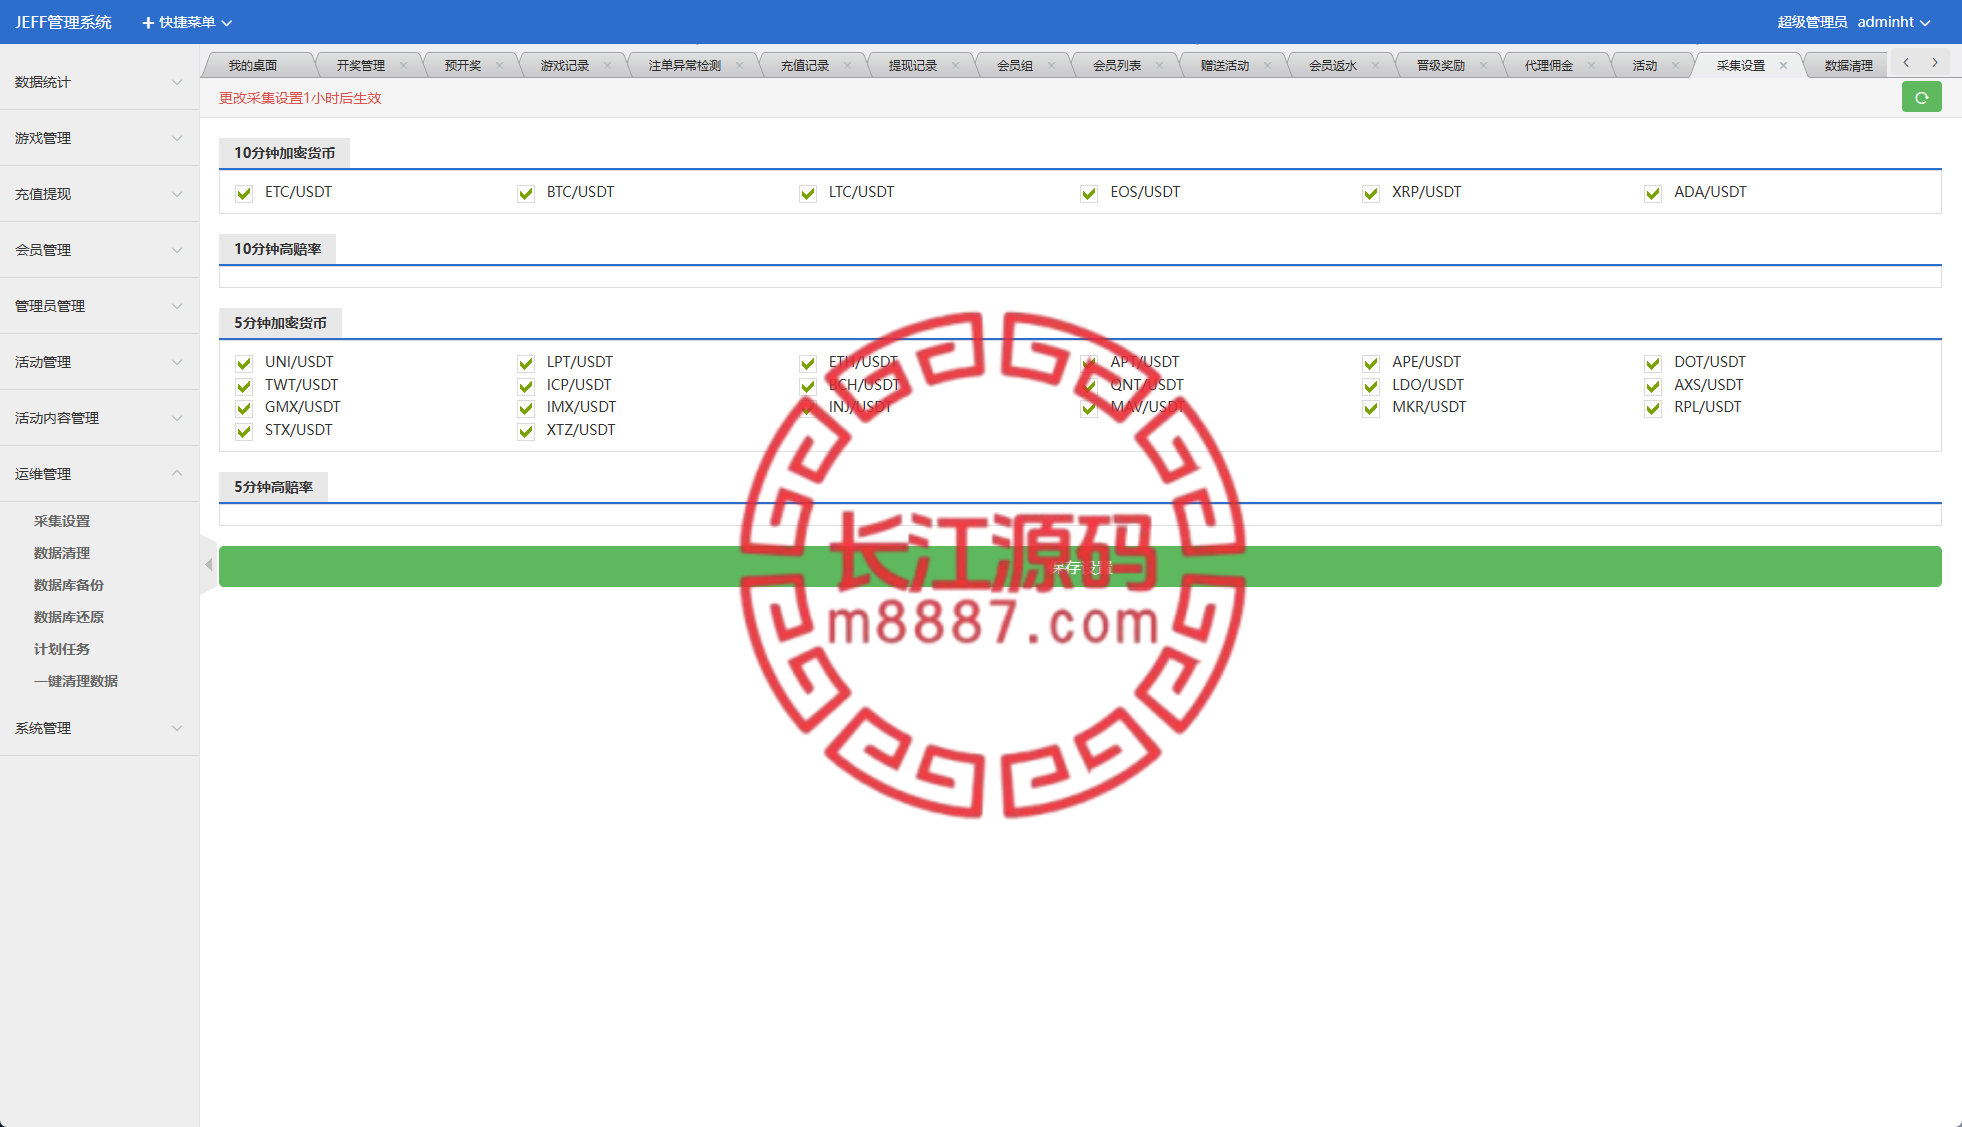Open 采集设置 in the sidebar
1962x1127 pixels.
click(x=62, y=521)
